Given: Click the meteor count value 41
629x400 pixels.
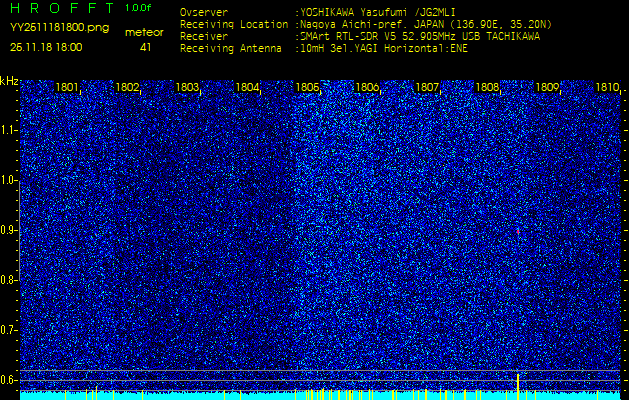Looking at the screenshot, I should [x=146, y=47].
